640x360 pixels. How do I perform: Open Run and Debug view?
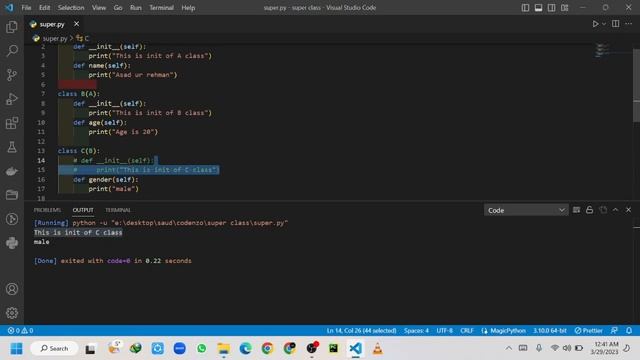(12, 99)
